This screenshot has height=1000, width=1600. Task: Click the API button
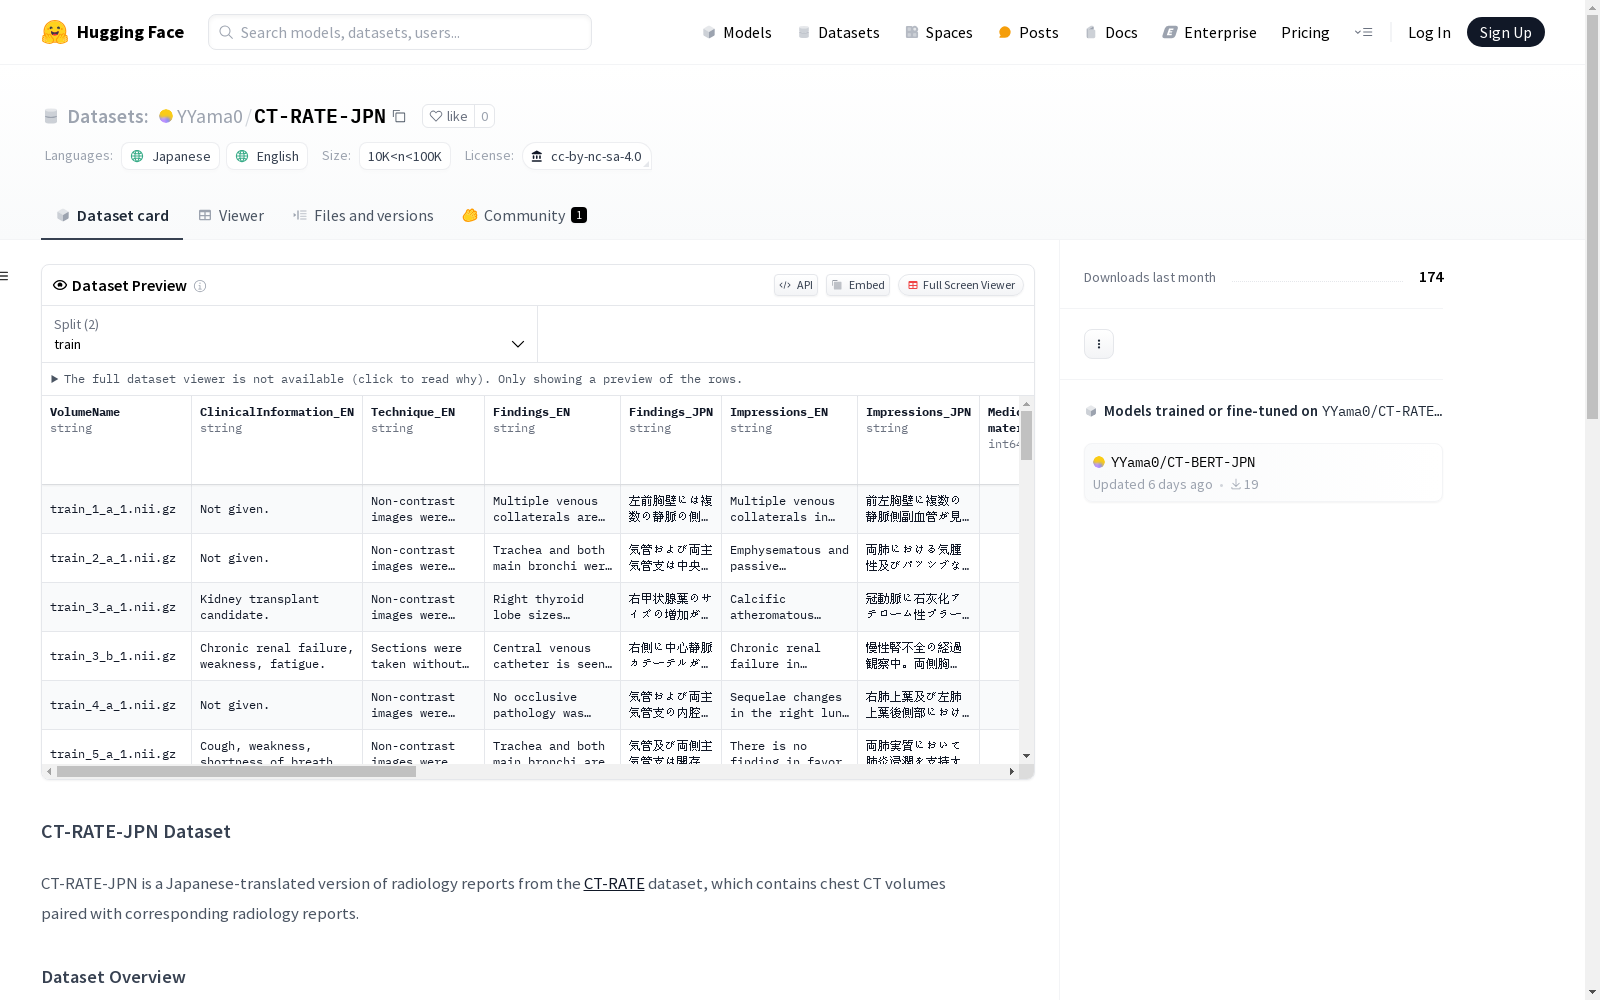(796, 285)
